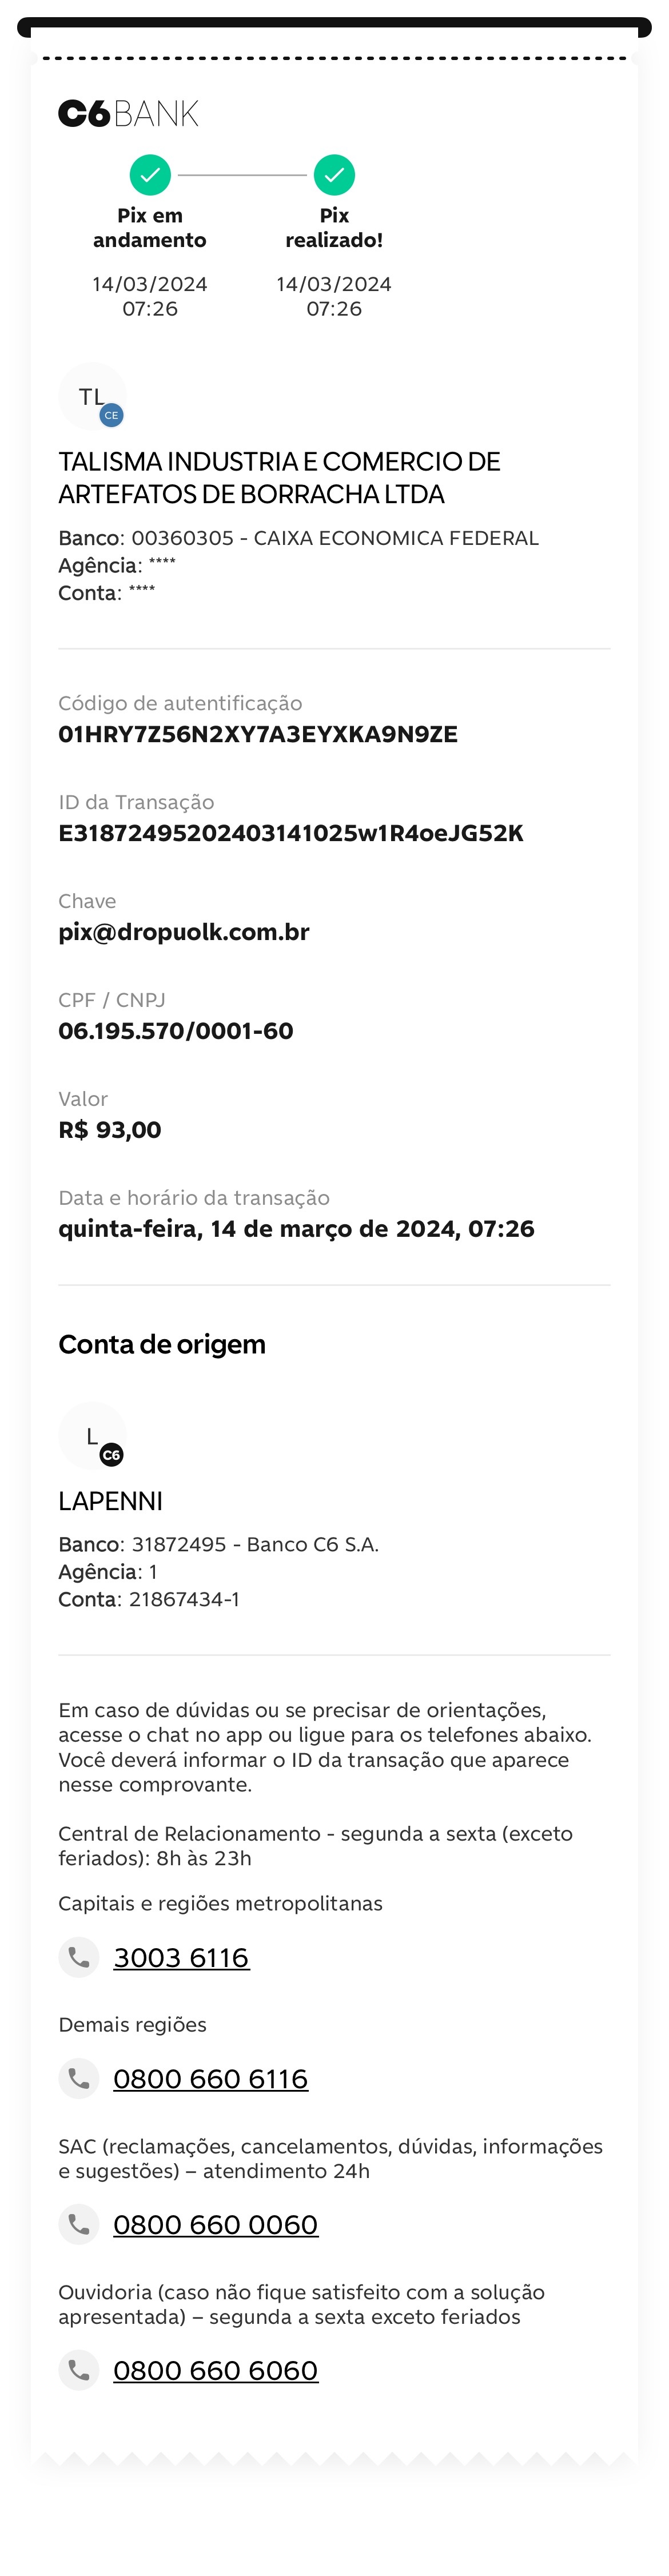669x2576 pixels.
Task: Dial the Ouvidoria number 0800 660 6060
Action: click(215, 2371)
